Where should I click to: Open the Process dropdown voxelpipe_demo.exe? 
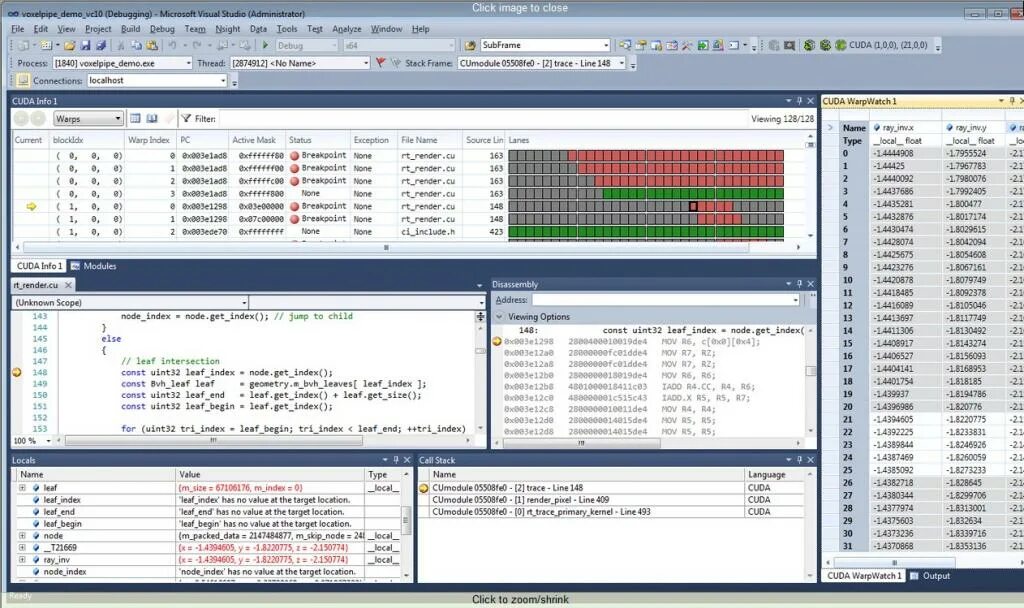(189, 63)
